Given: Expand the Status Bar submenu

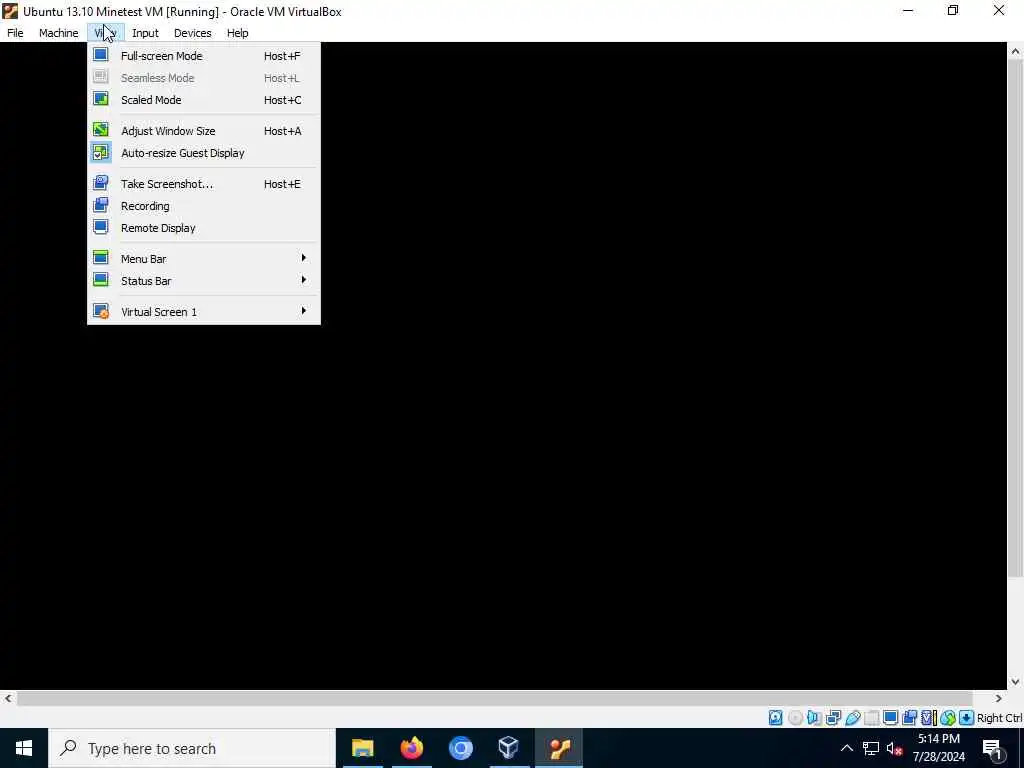Looking at the screenshot, I should pos(204,281).
